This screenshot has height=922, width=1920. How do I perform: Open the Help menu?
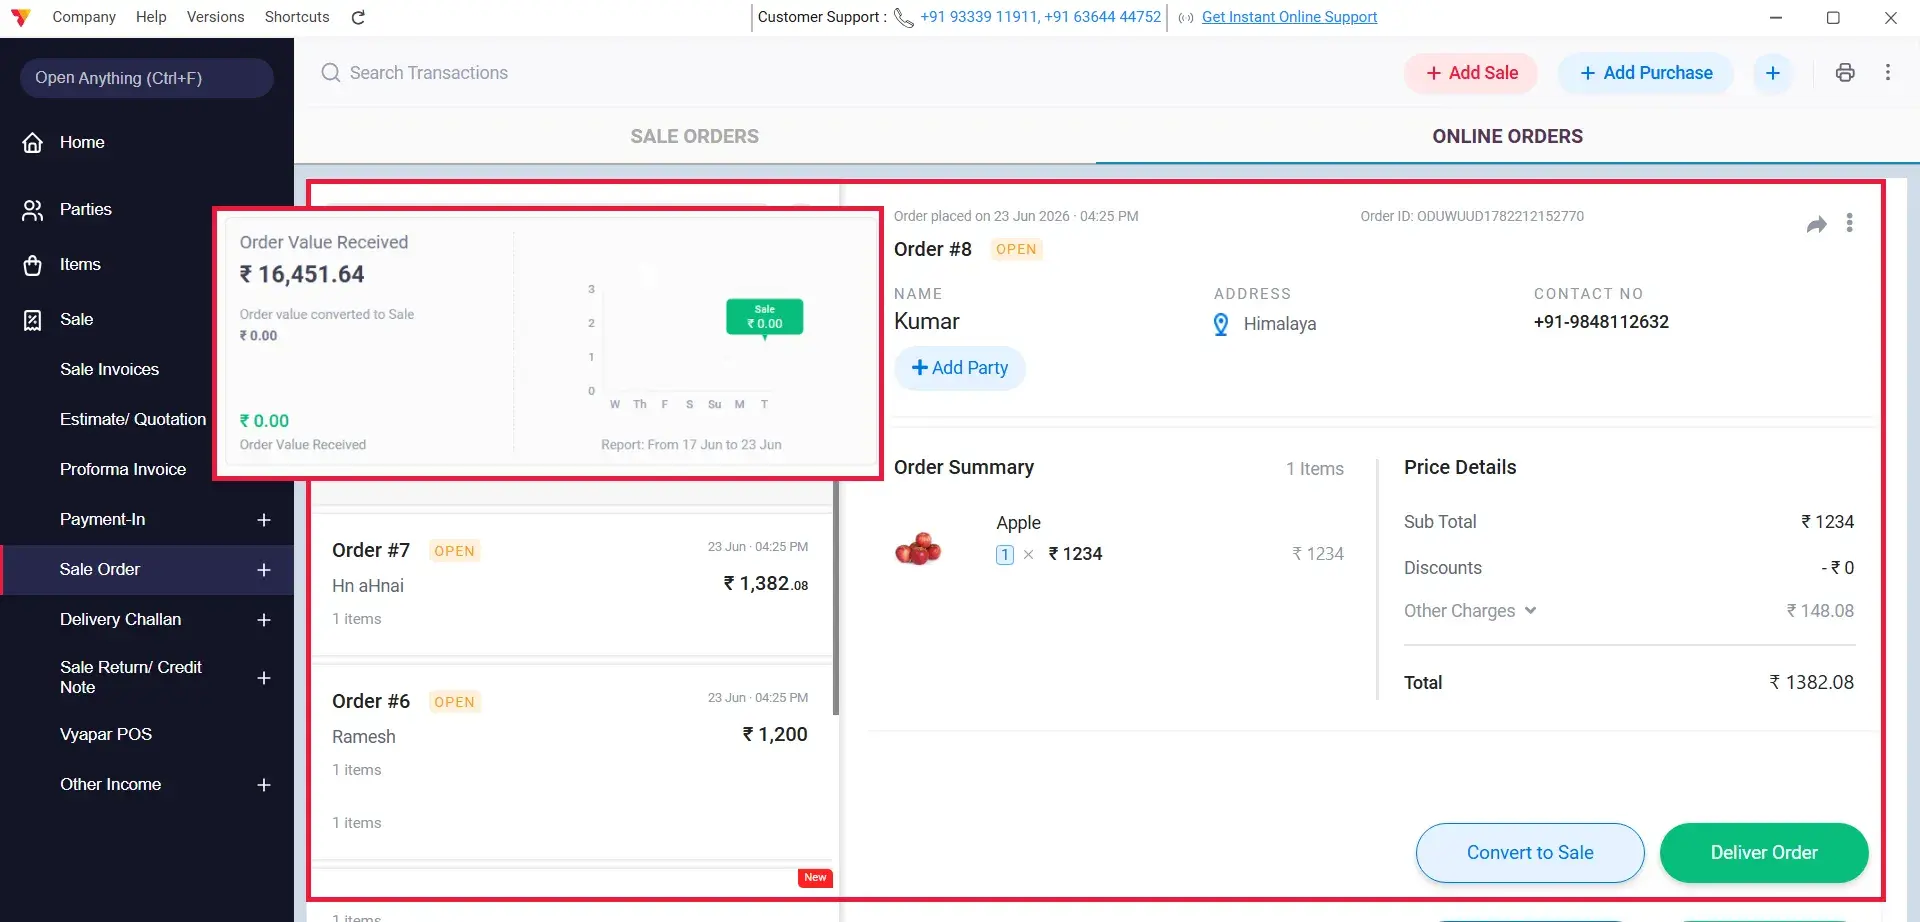151,17
